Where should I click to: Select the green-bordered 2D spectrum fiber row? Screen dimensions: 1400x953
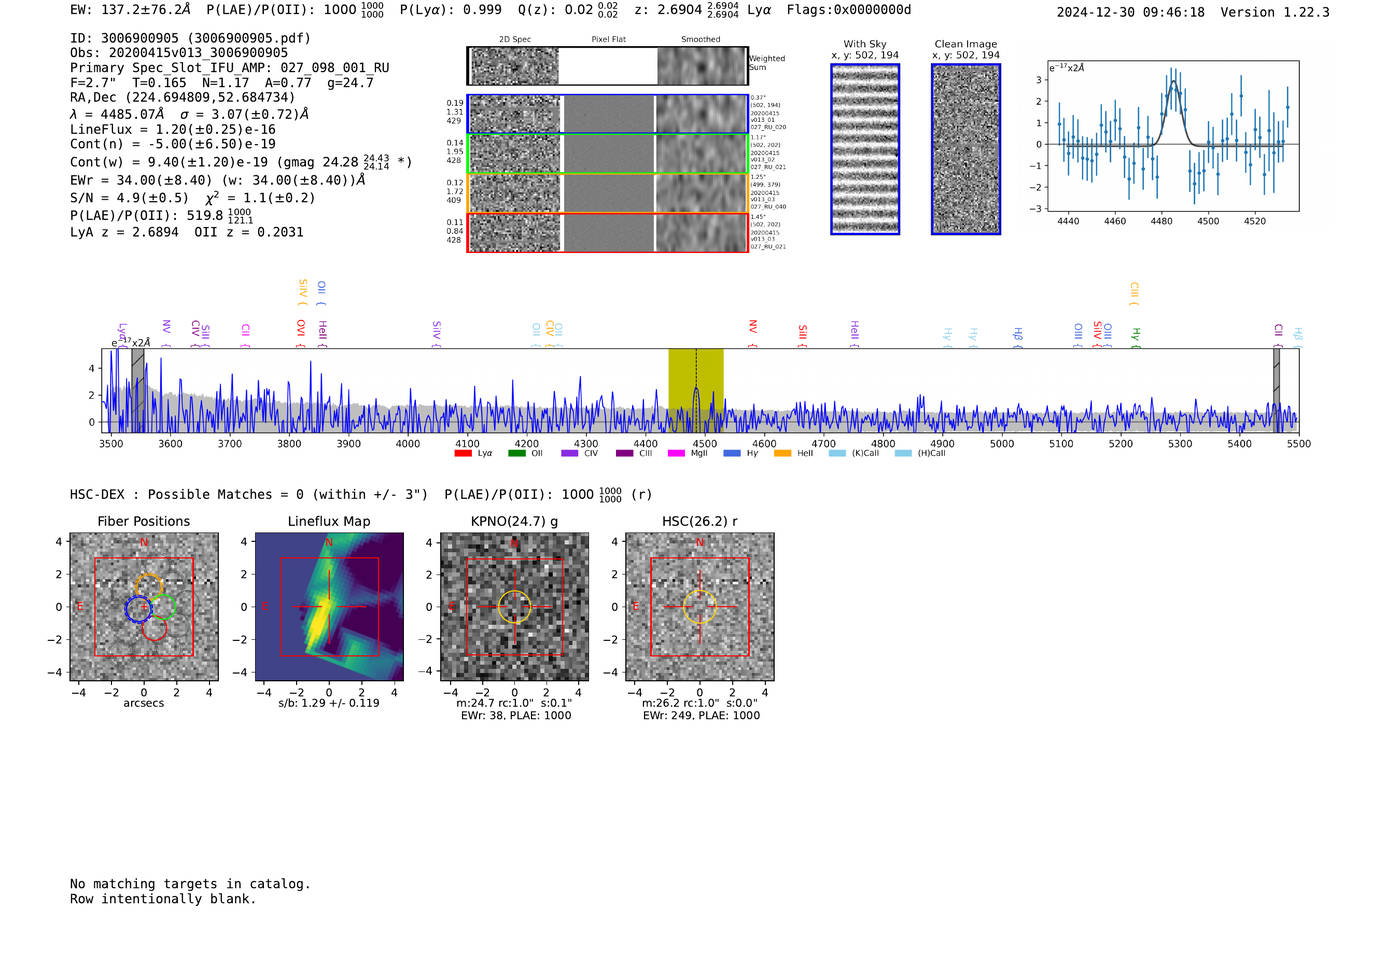[x=607, y=154]
